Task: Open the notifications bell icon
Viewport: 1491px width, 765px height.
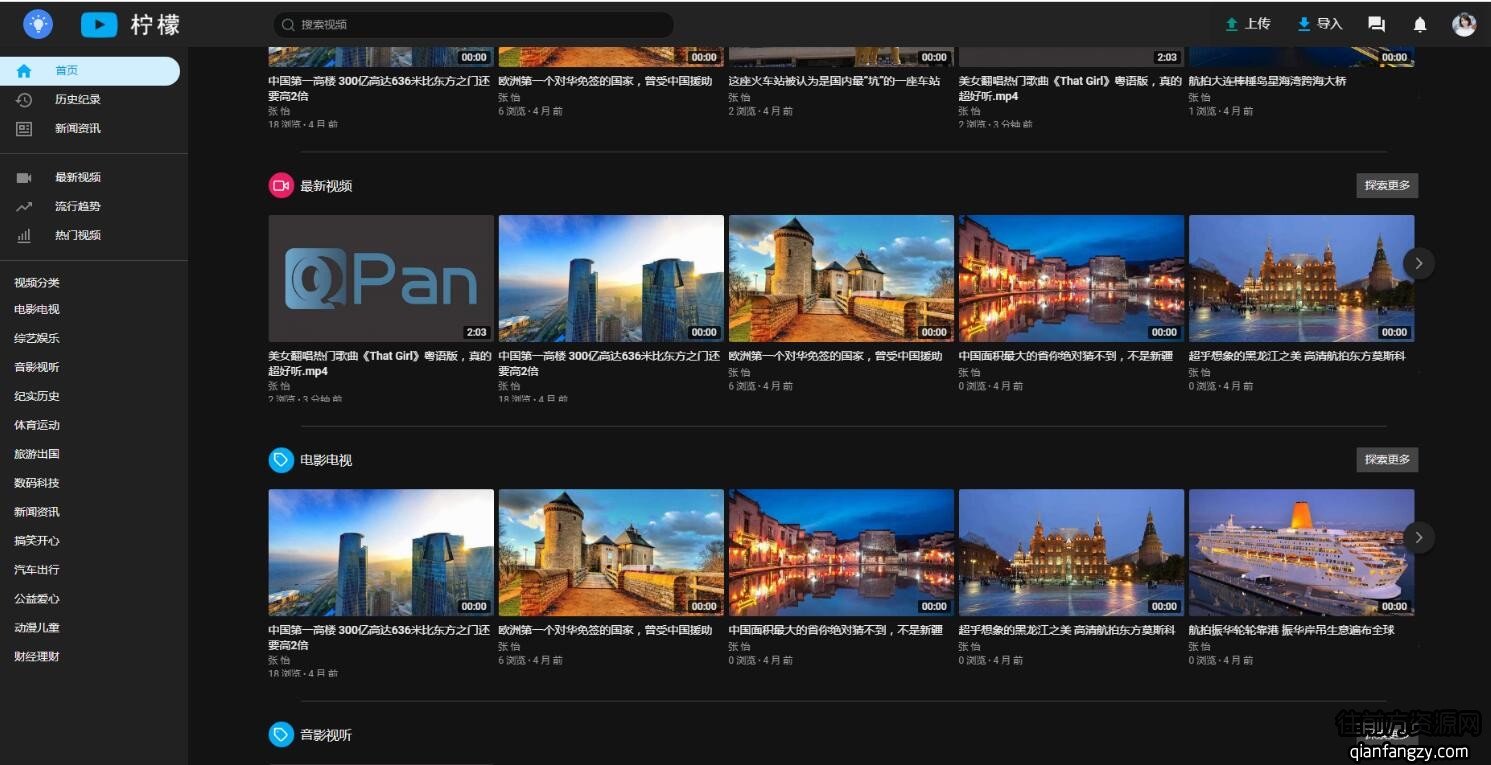Action: pyautogui.click(x=1420, y=25)
